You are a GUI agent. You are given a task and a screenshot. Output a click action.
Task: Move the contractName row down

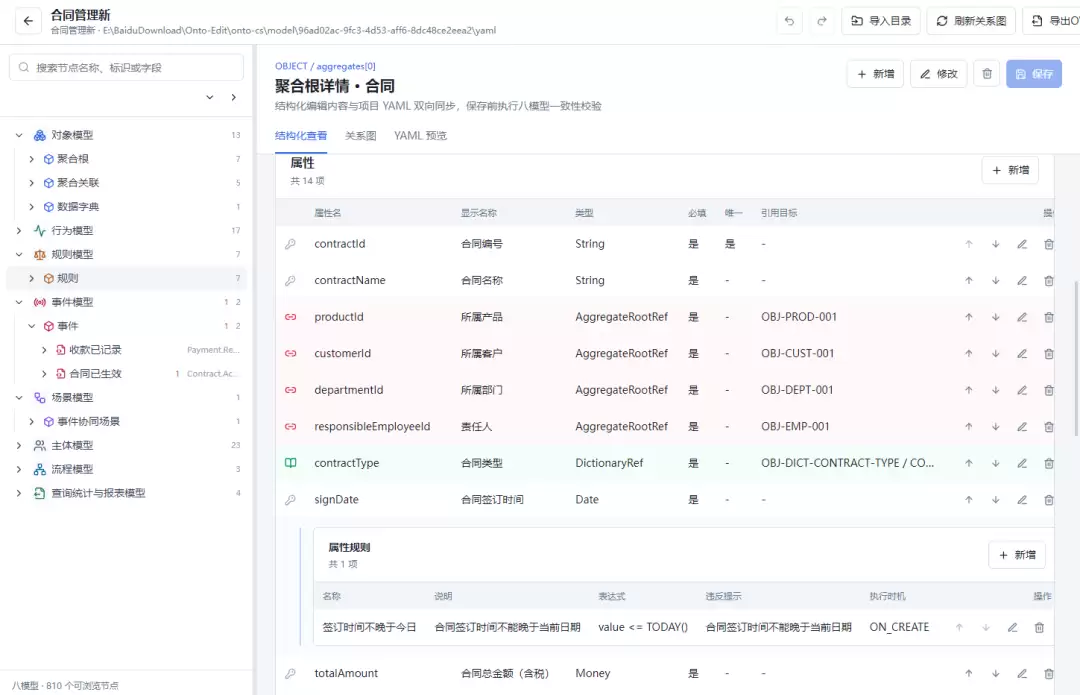click(x=996, y=280)
